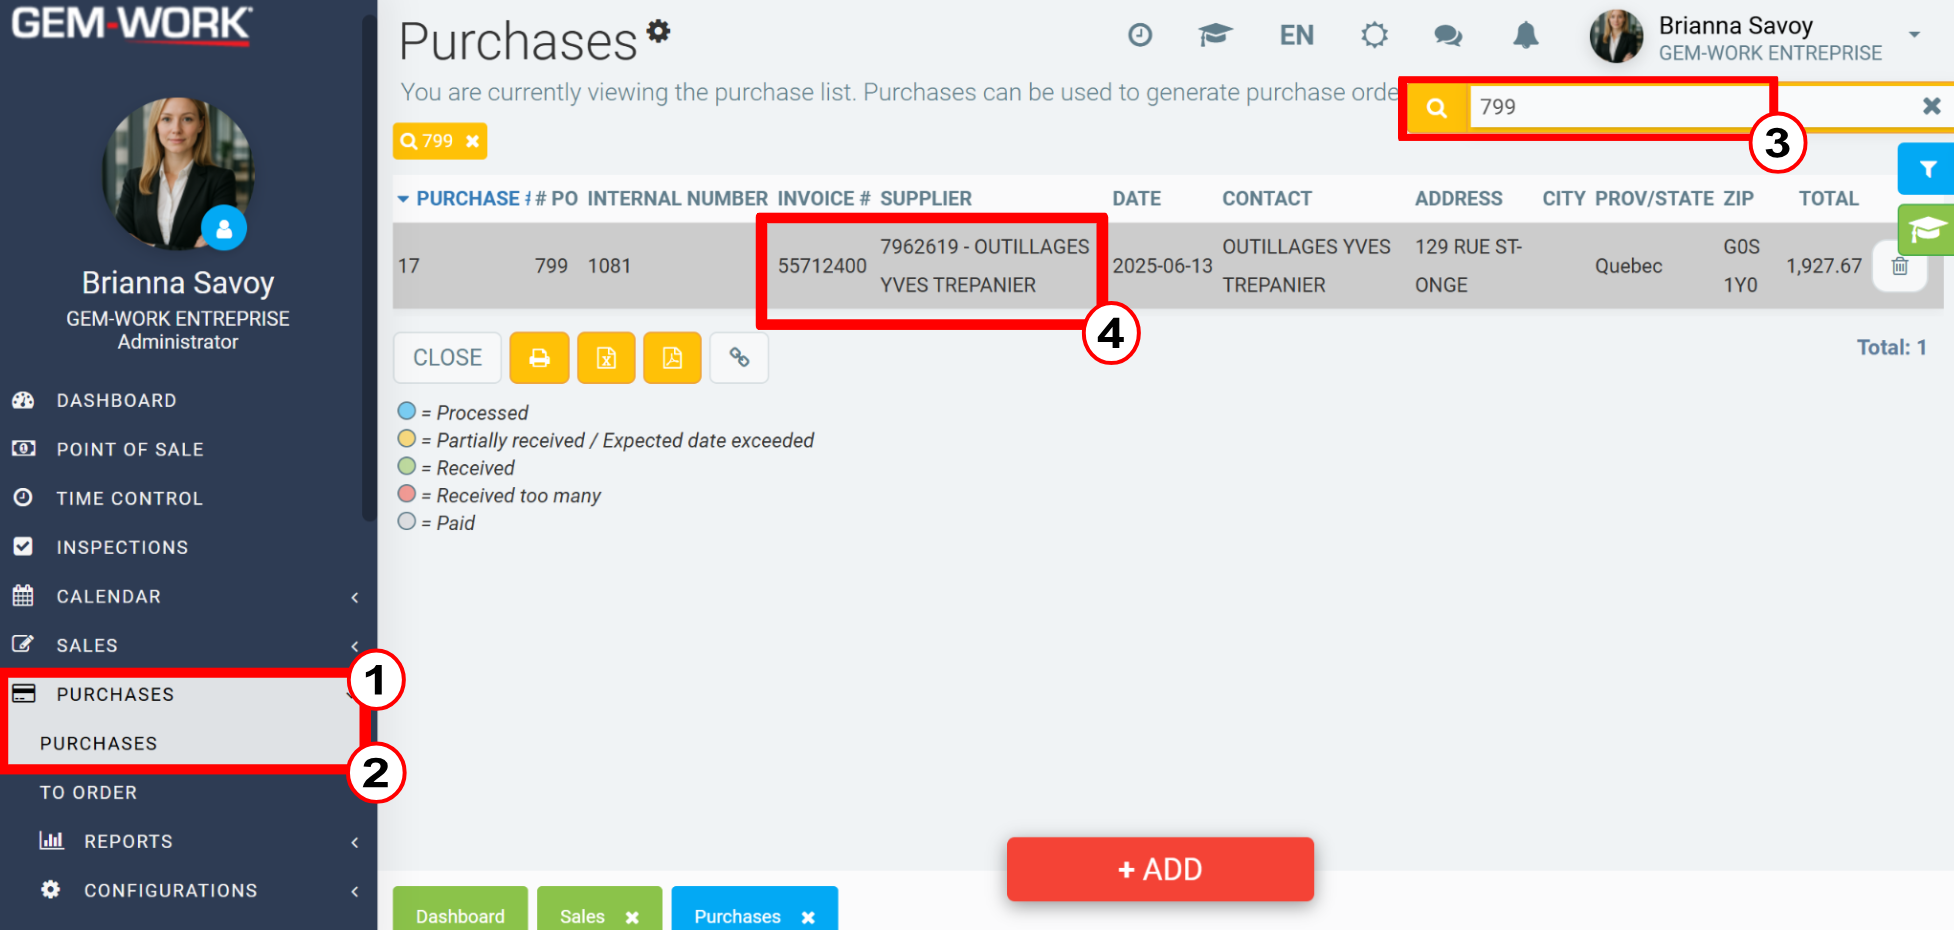Remove the 799 search filter tag
Image resolution: width=1954 pixels, height=930 pixels.
[x=472, y=141]
